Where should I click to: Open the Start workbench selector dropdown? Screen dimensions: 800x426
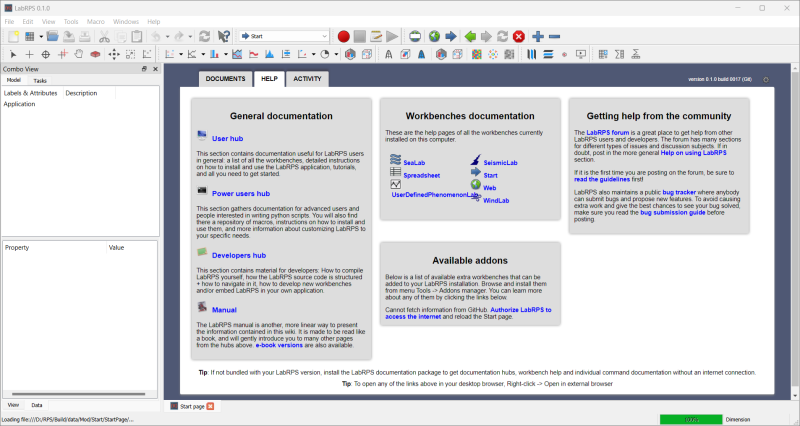point(284,36)
